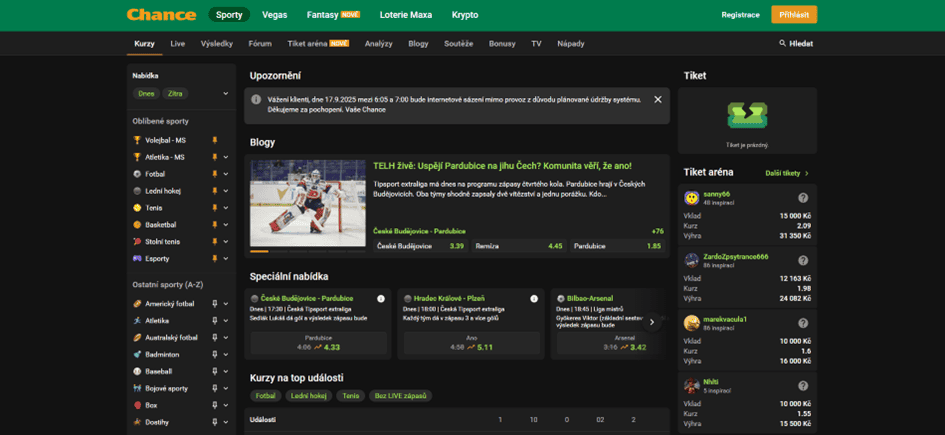Click the Bez LIVE zápasů filter
The height and width of the screenshot is (435, 945).
click(x=401, y=396)
